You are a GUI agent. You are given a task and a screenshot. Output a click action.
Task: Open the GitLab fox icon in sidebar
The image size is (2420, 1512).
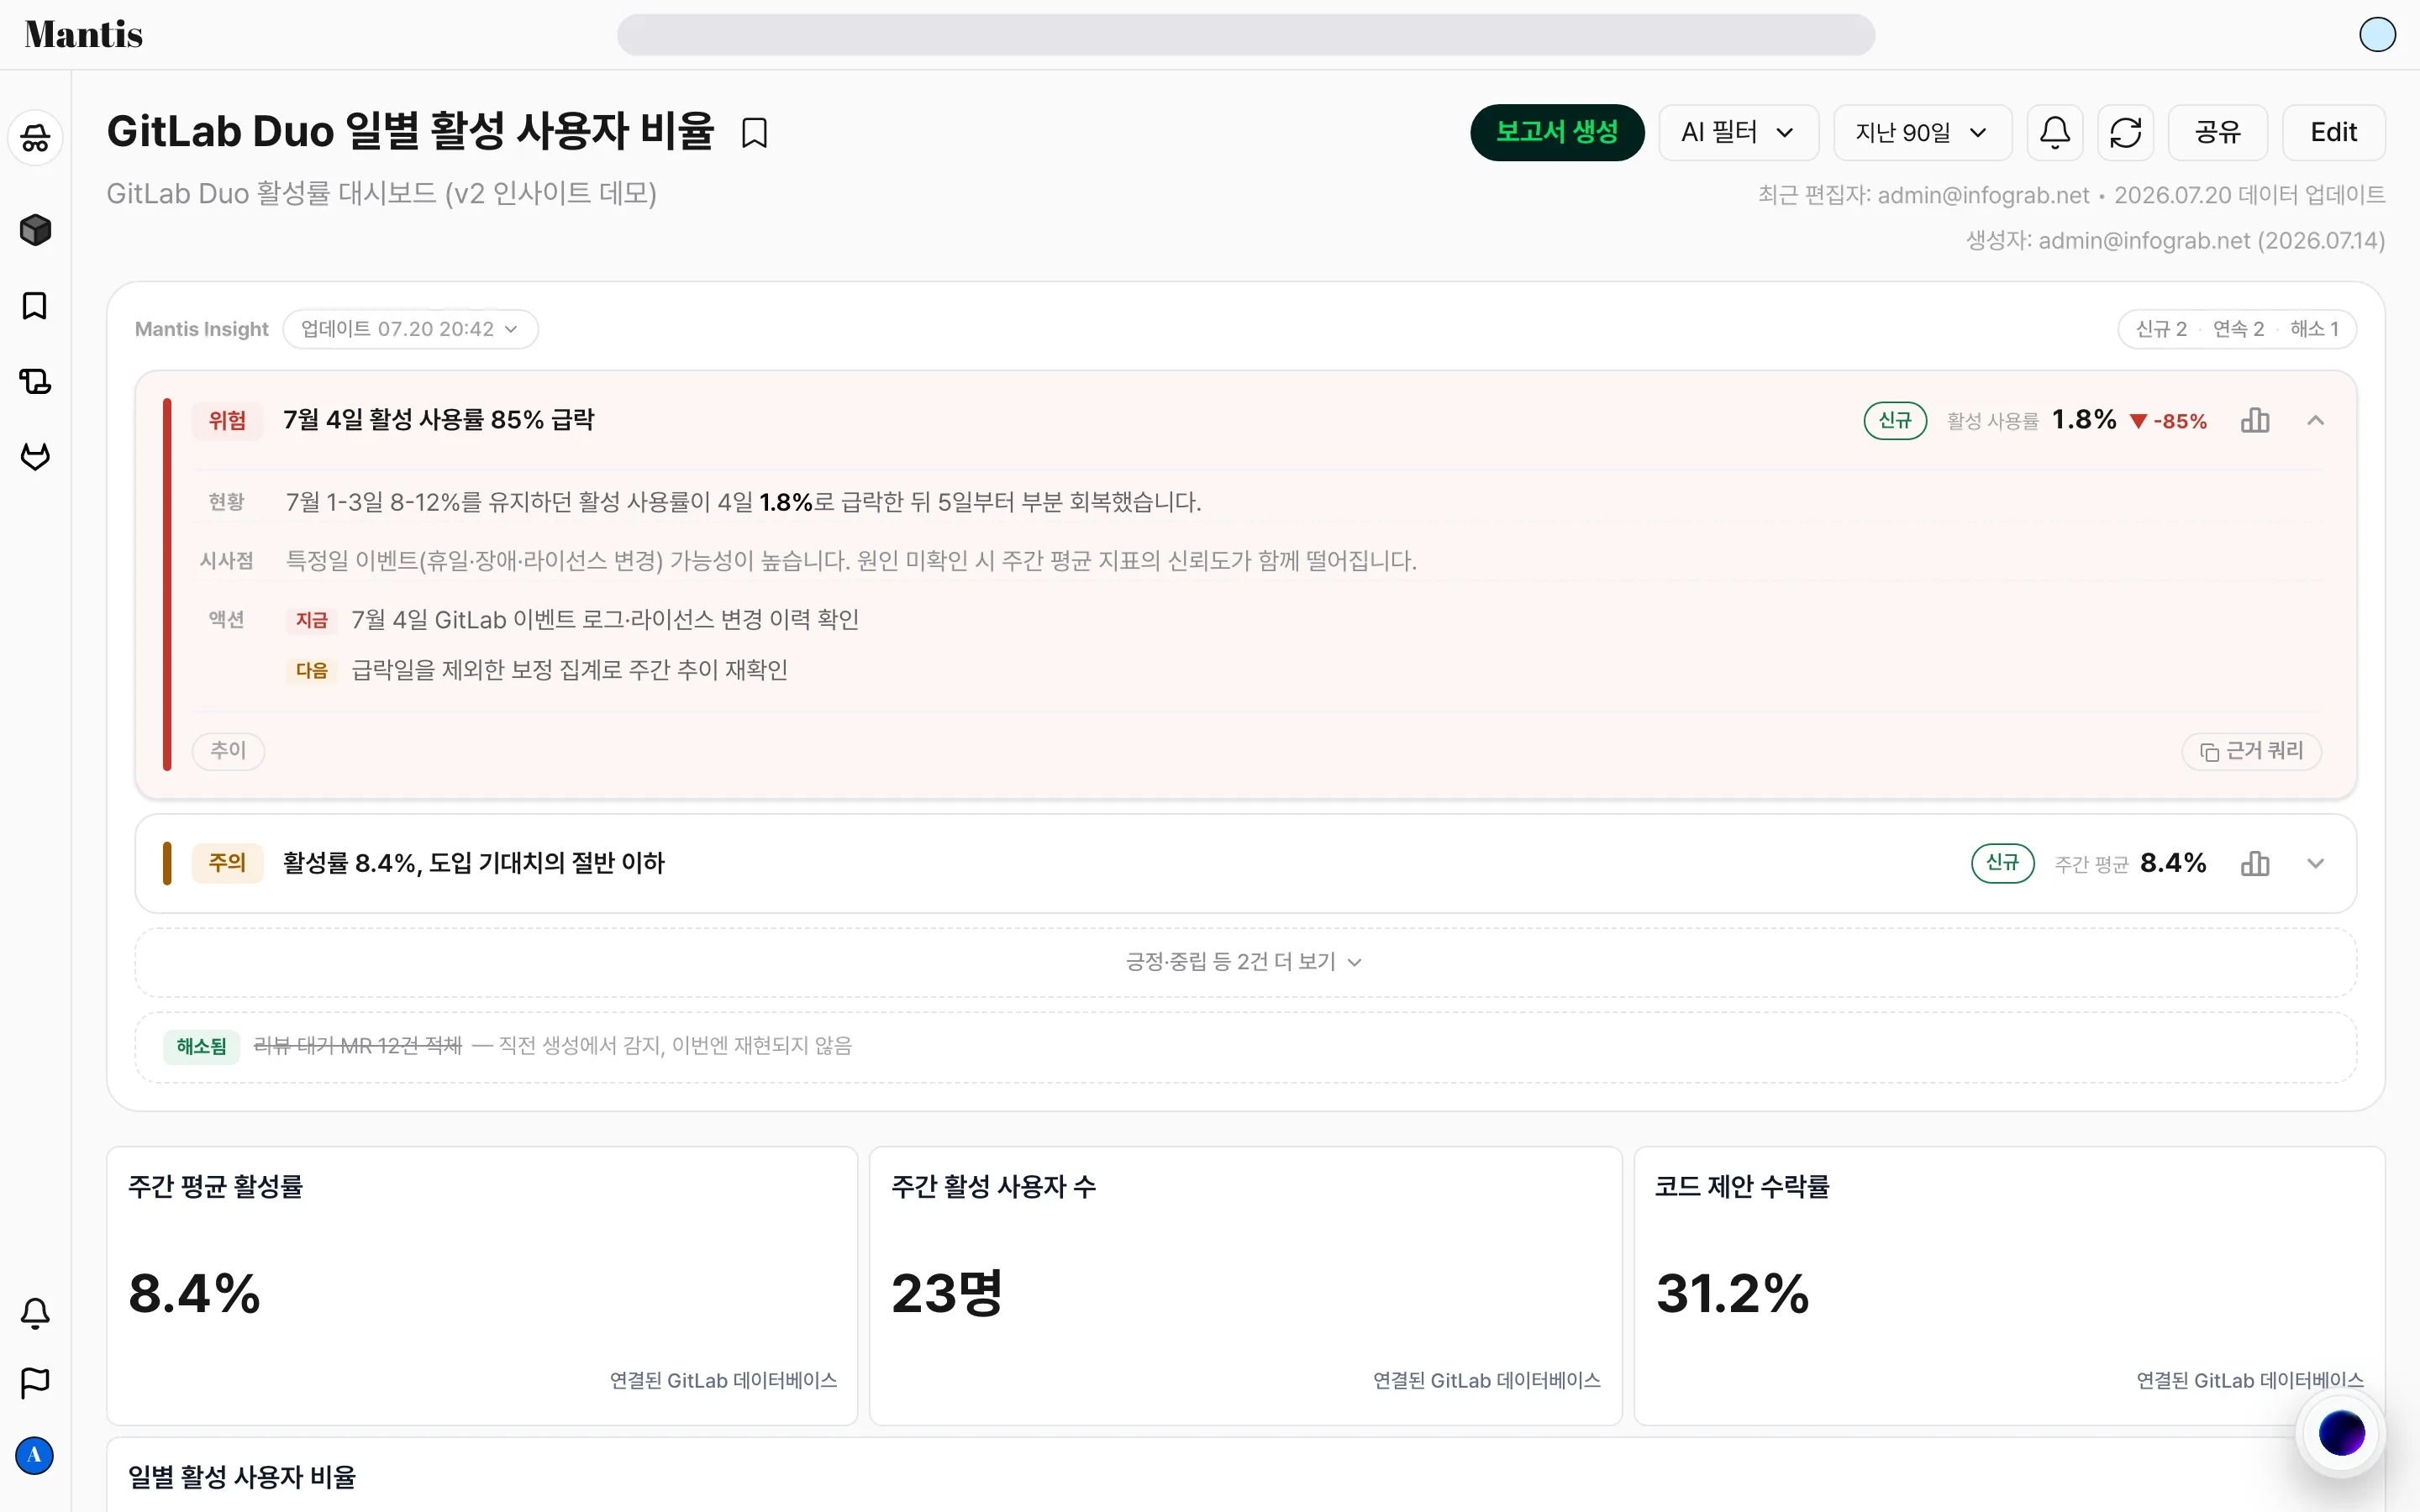(35, 457)
